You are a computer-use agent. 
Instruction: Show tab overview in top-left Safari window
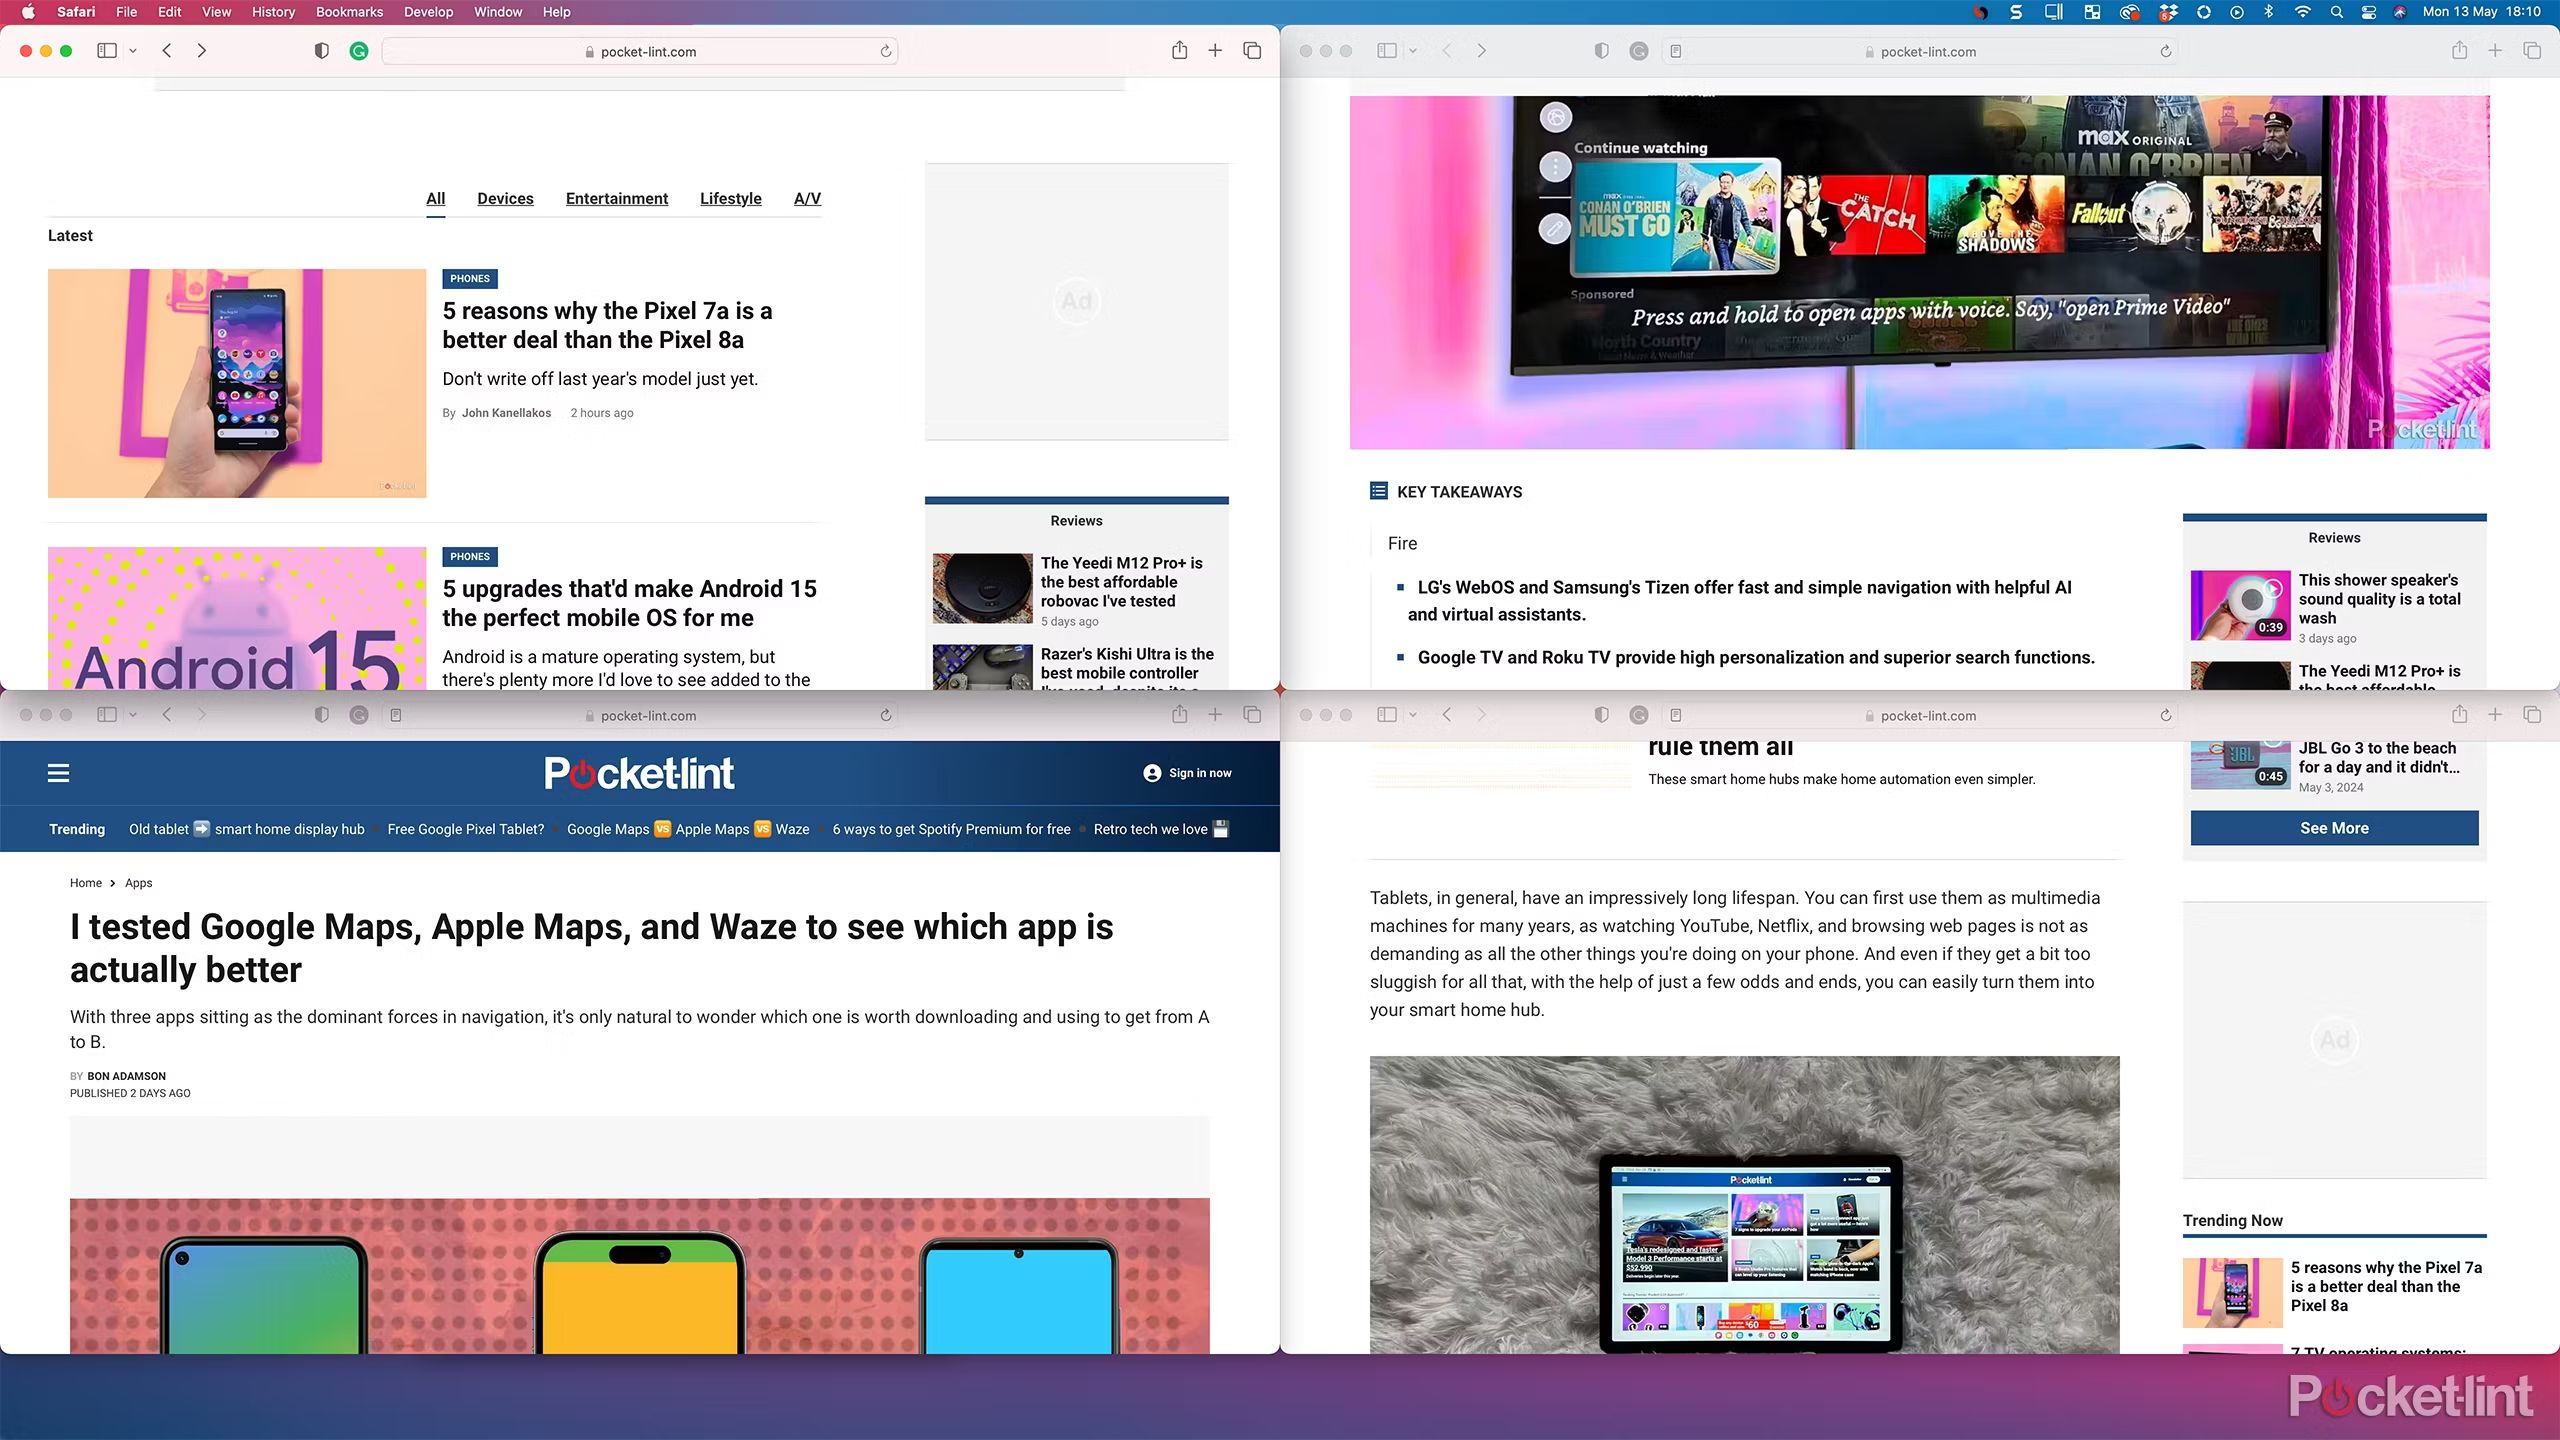(1252, 50)
